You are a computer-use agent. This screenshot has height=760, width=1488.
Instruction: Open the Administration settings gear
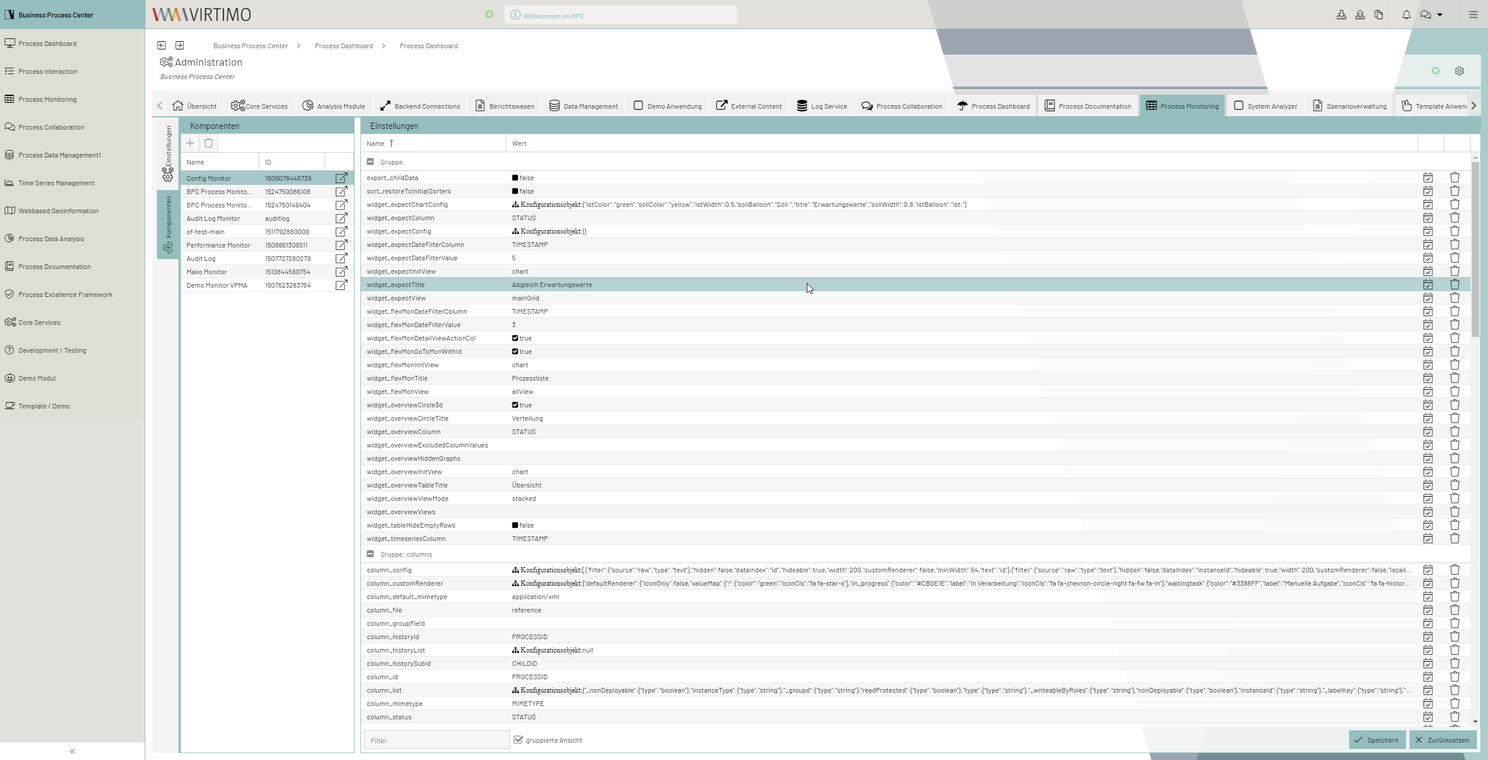(1459, 71)
